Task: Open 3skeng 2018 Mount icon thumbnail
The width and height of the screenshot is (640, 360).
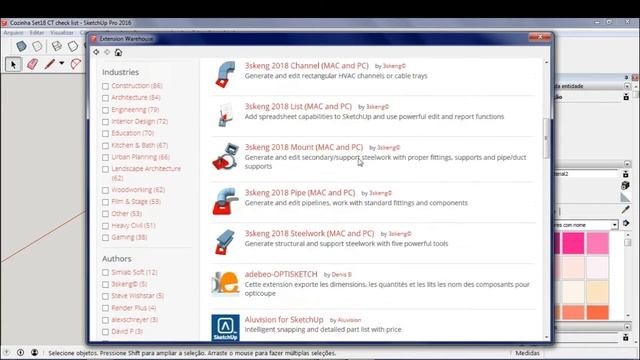Action: pyautogui.click(x=225, y=156)
